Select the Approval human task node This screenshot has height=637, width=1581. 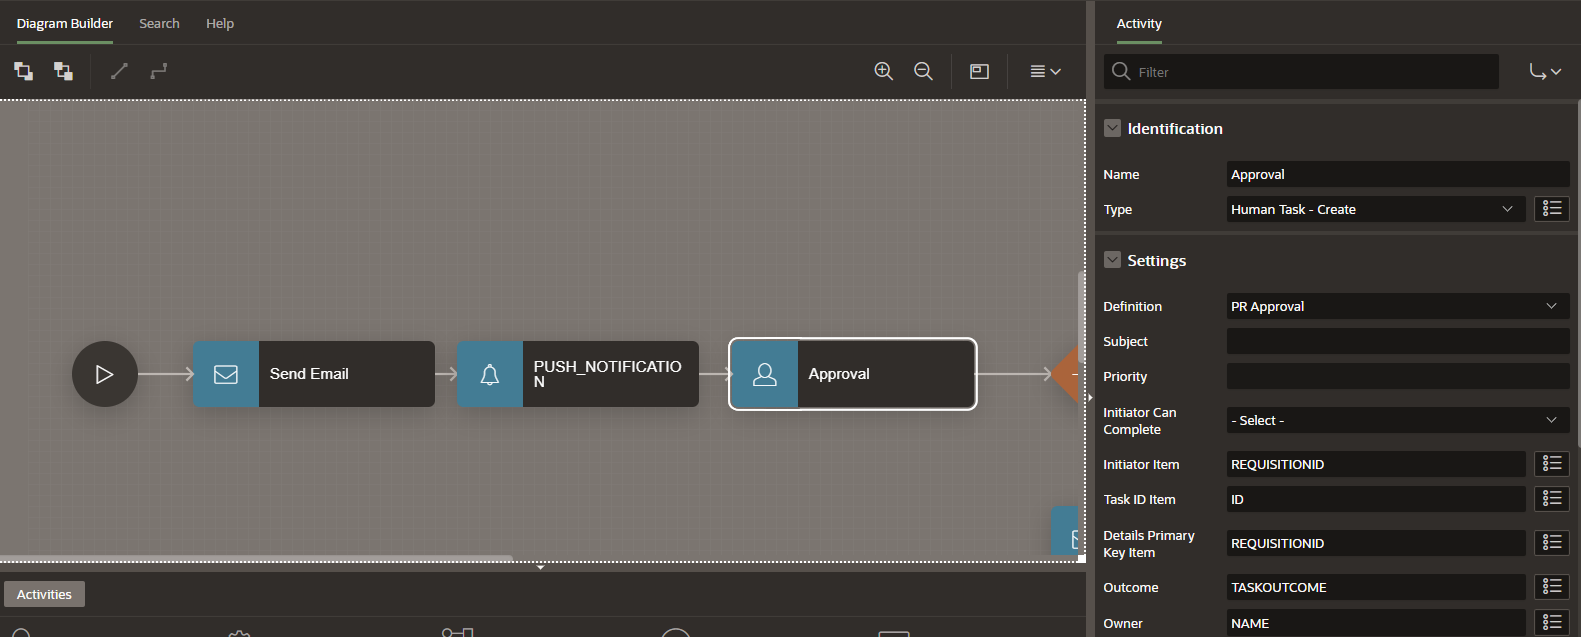(x=853, y=374)
